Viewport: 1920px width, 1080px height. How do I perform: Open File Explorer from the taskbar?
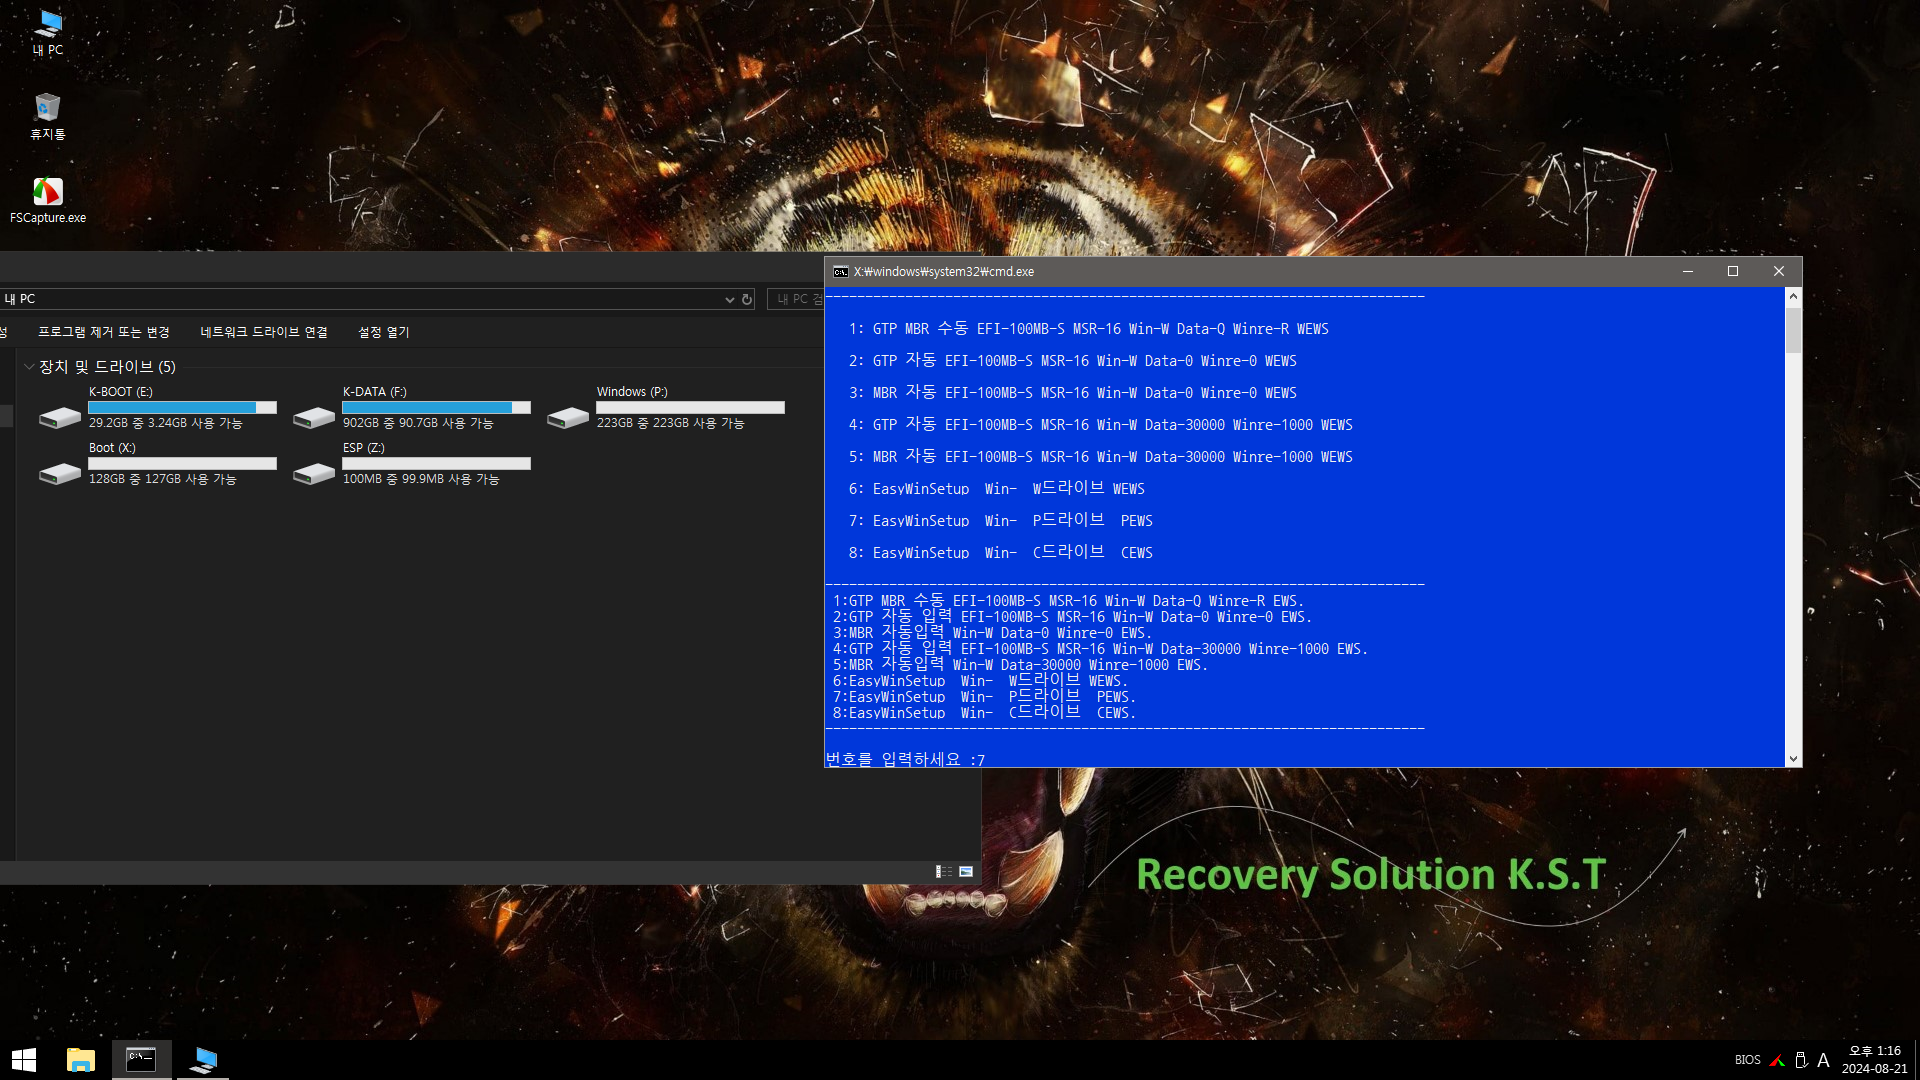tap(80, 1060)
